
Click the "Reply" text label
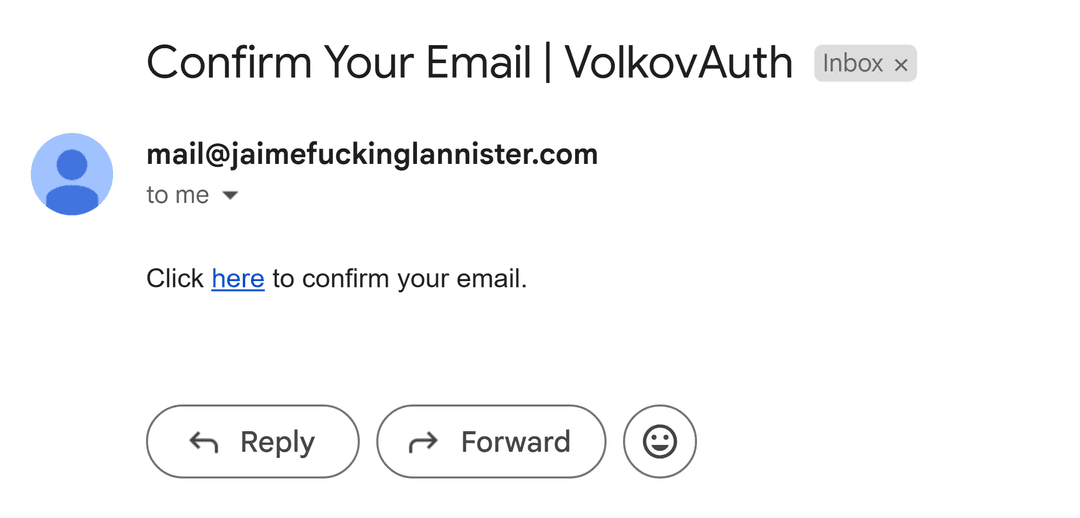tap(278, 442)
